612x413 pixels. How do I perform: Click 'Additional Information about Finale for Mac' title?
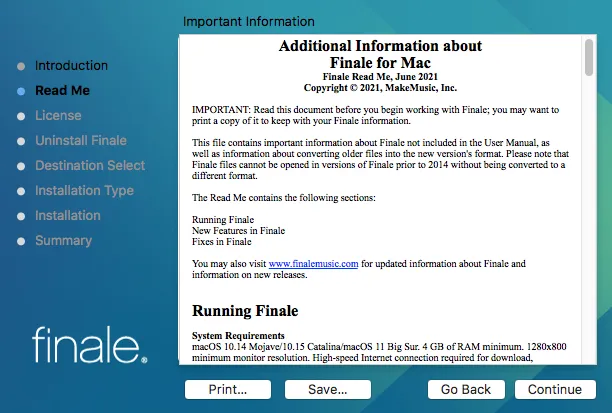pyautogui.click(x=380, y=54)
